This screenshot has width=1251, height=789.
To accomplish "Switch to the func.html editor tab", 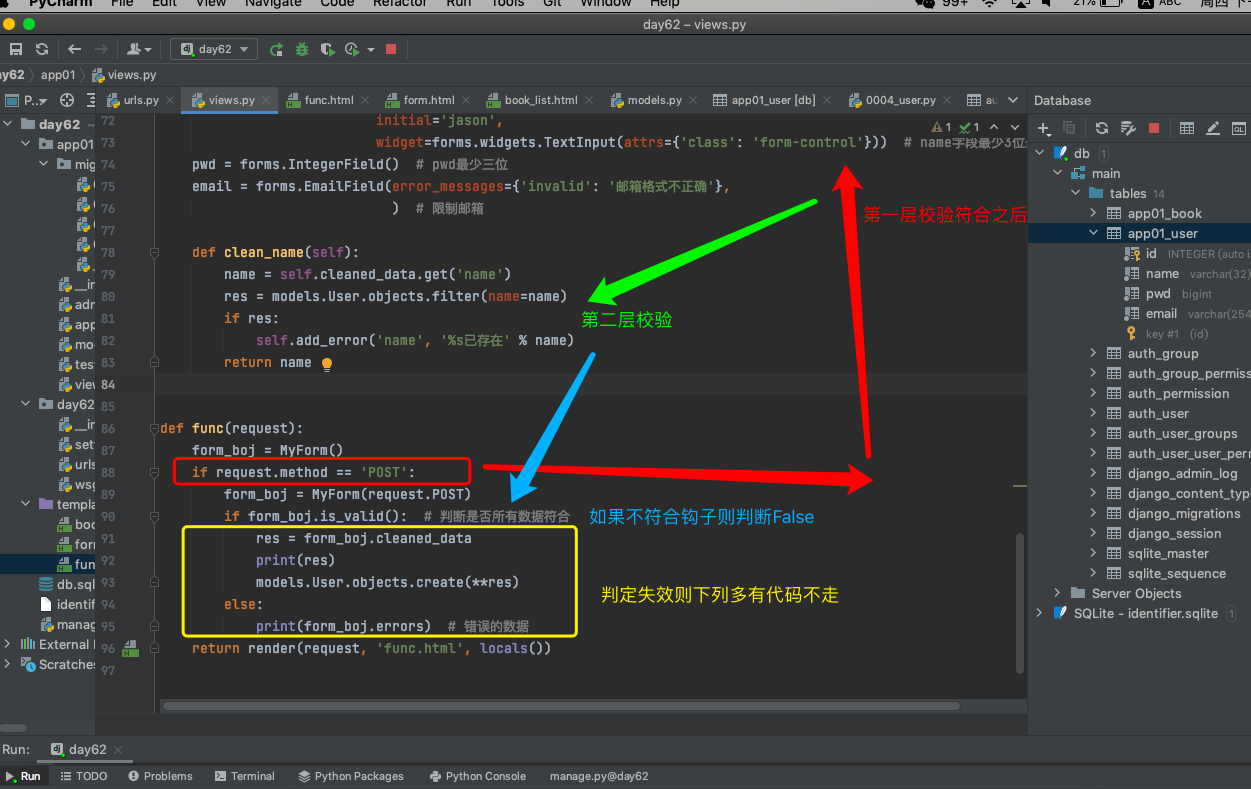I will click(x=329, y=100).
